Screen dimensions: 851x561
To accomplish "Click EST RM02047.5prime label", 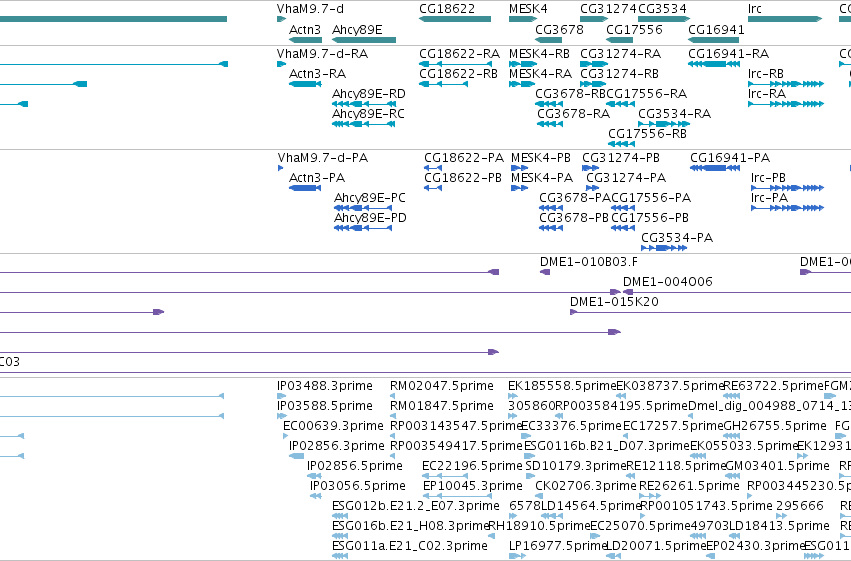I will coord(442,386).
